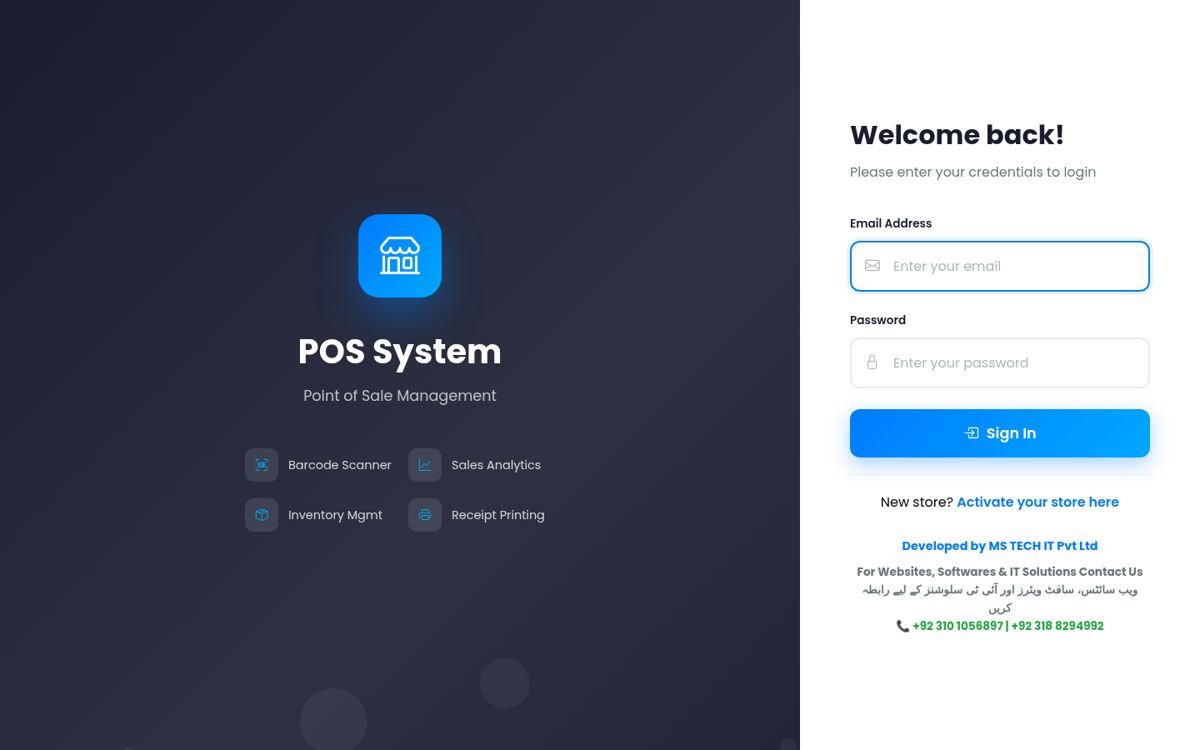Click the envelope icon in the email field
This screenshot has width=1200, height=750.
[x=872, y=266]
